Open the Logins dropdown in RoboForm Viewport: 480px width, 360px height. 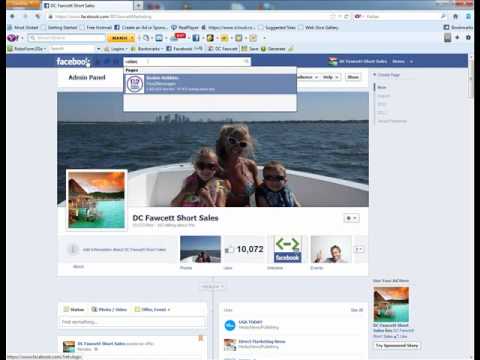[x=116, y=49]
